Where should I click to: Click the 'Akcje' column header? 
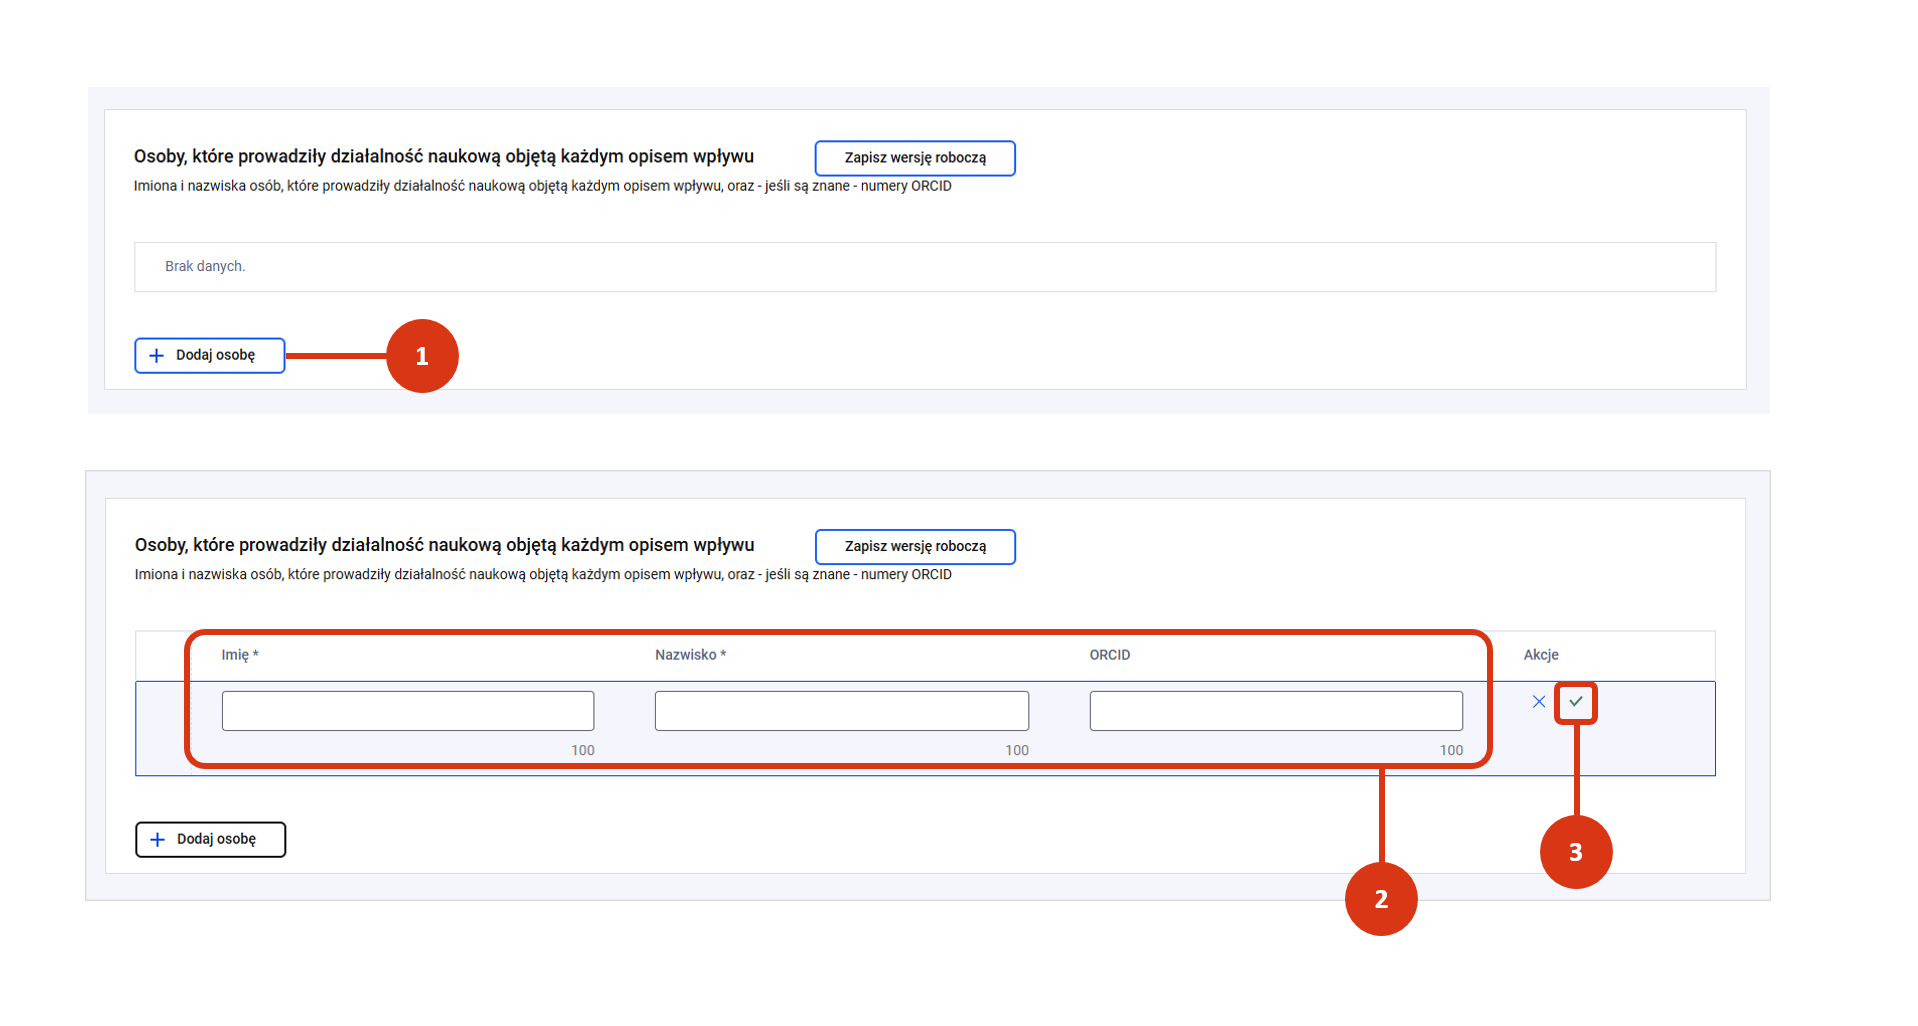(x=1540, y=655)
